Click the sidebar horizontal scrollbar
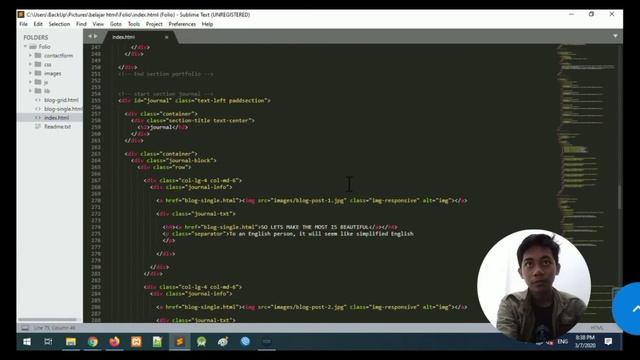The image size is (640, 360). [x=48, y=320]
